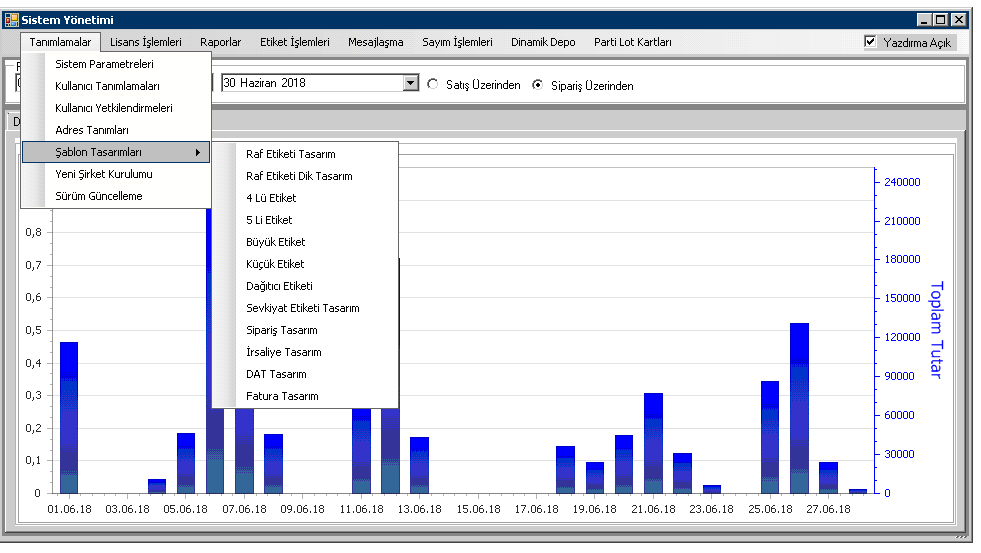Click the chart bar above 25.06.18
The height and width of the screenshot is (553, 981).
coord(770,437)
